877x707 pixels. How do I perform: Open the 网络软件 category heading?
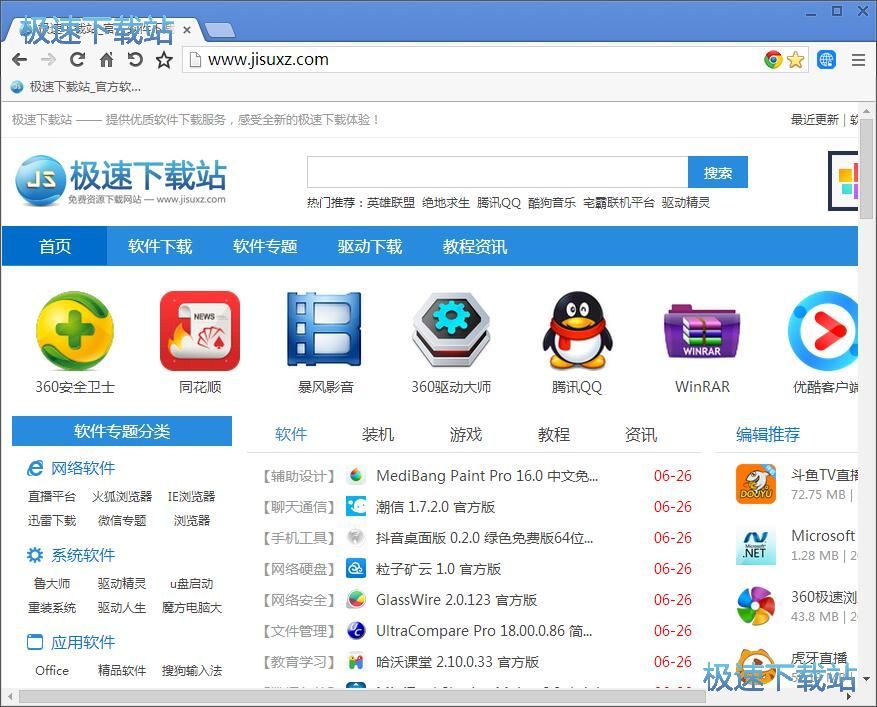pyautogui.click(x=83, y=468)
